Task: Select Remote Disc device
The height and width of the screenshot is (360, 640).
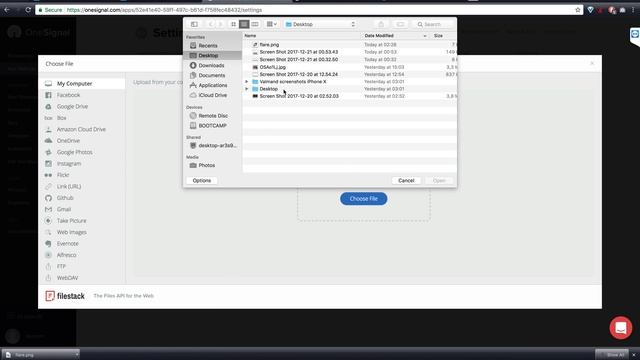Action: coord(212,116)
